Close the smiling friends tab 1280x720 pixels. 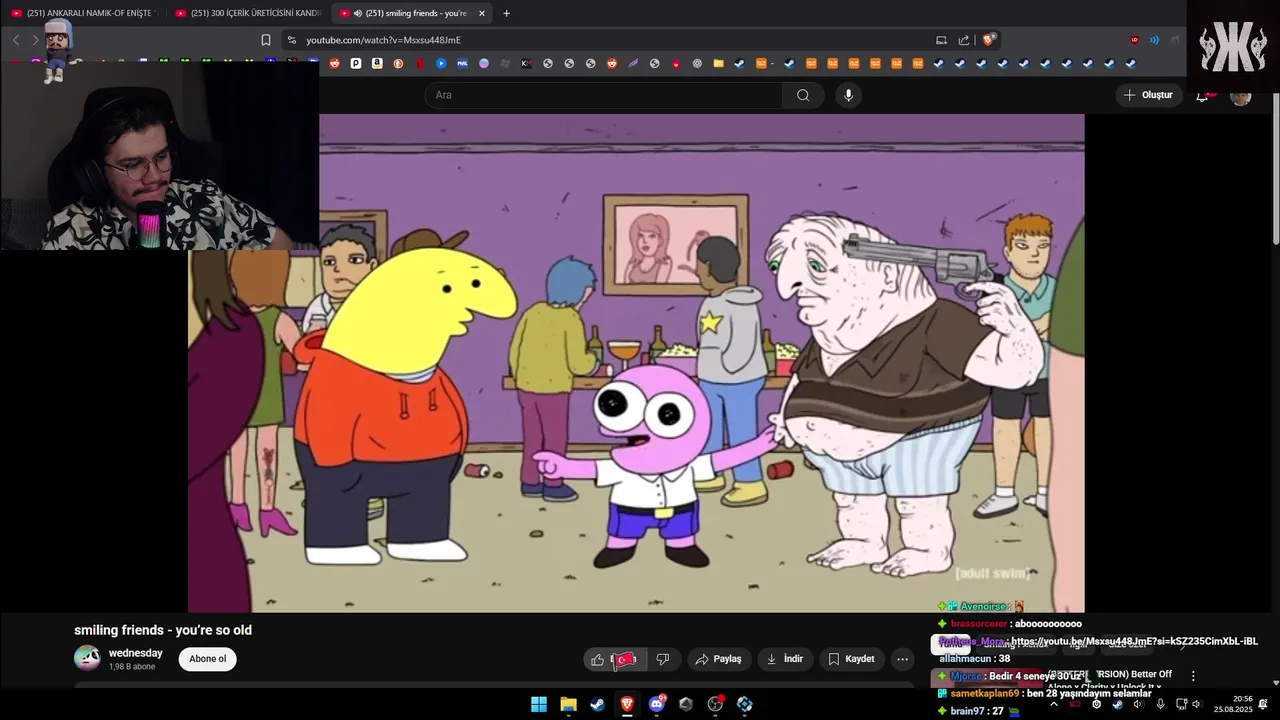(x=482, y=13)
